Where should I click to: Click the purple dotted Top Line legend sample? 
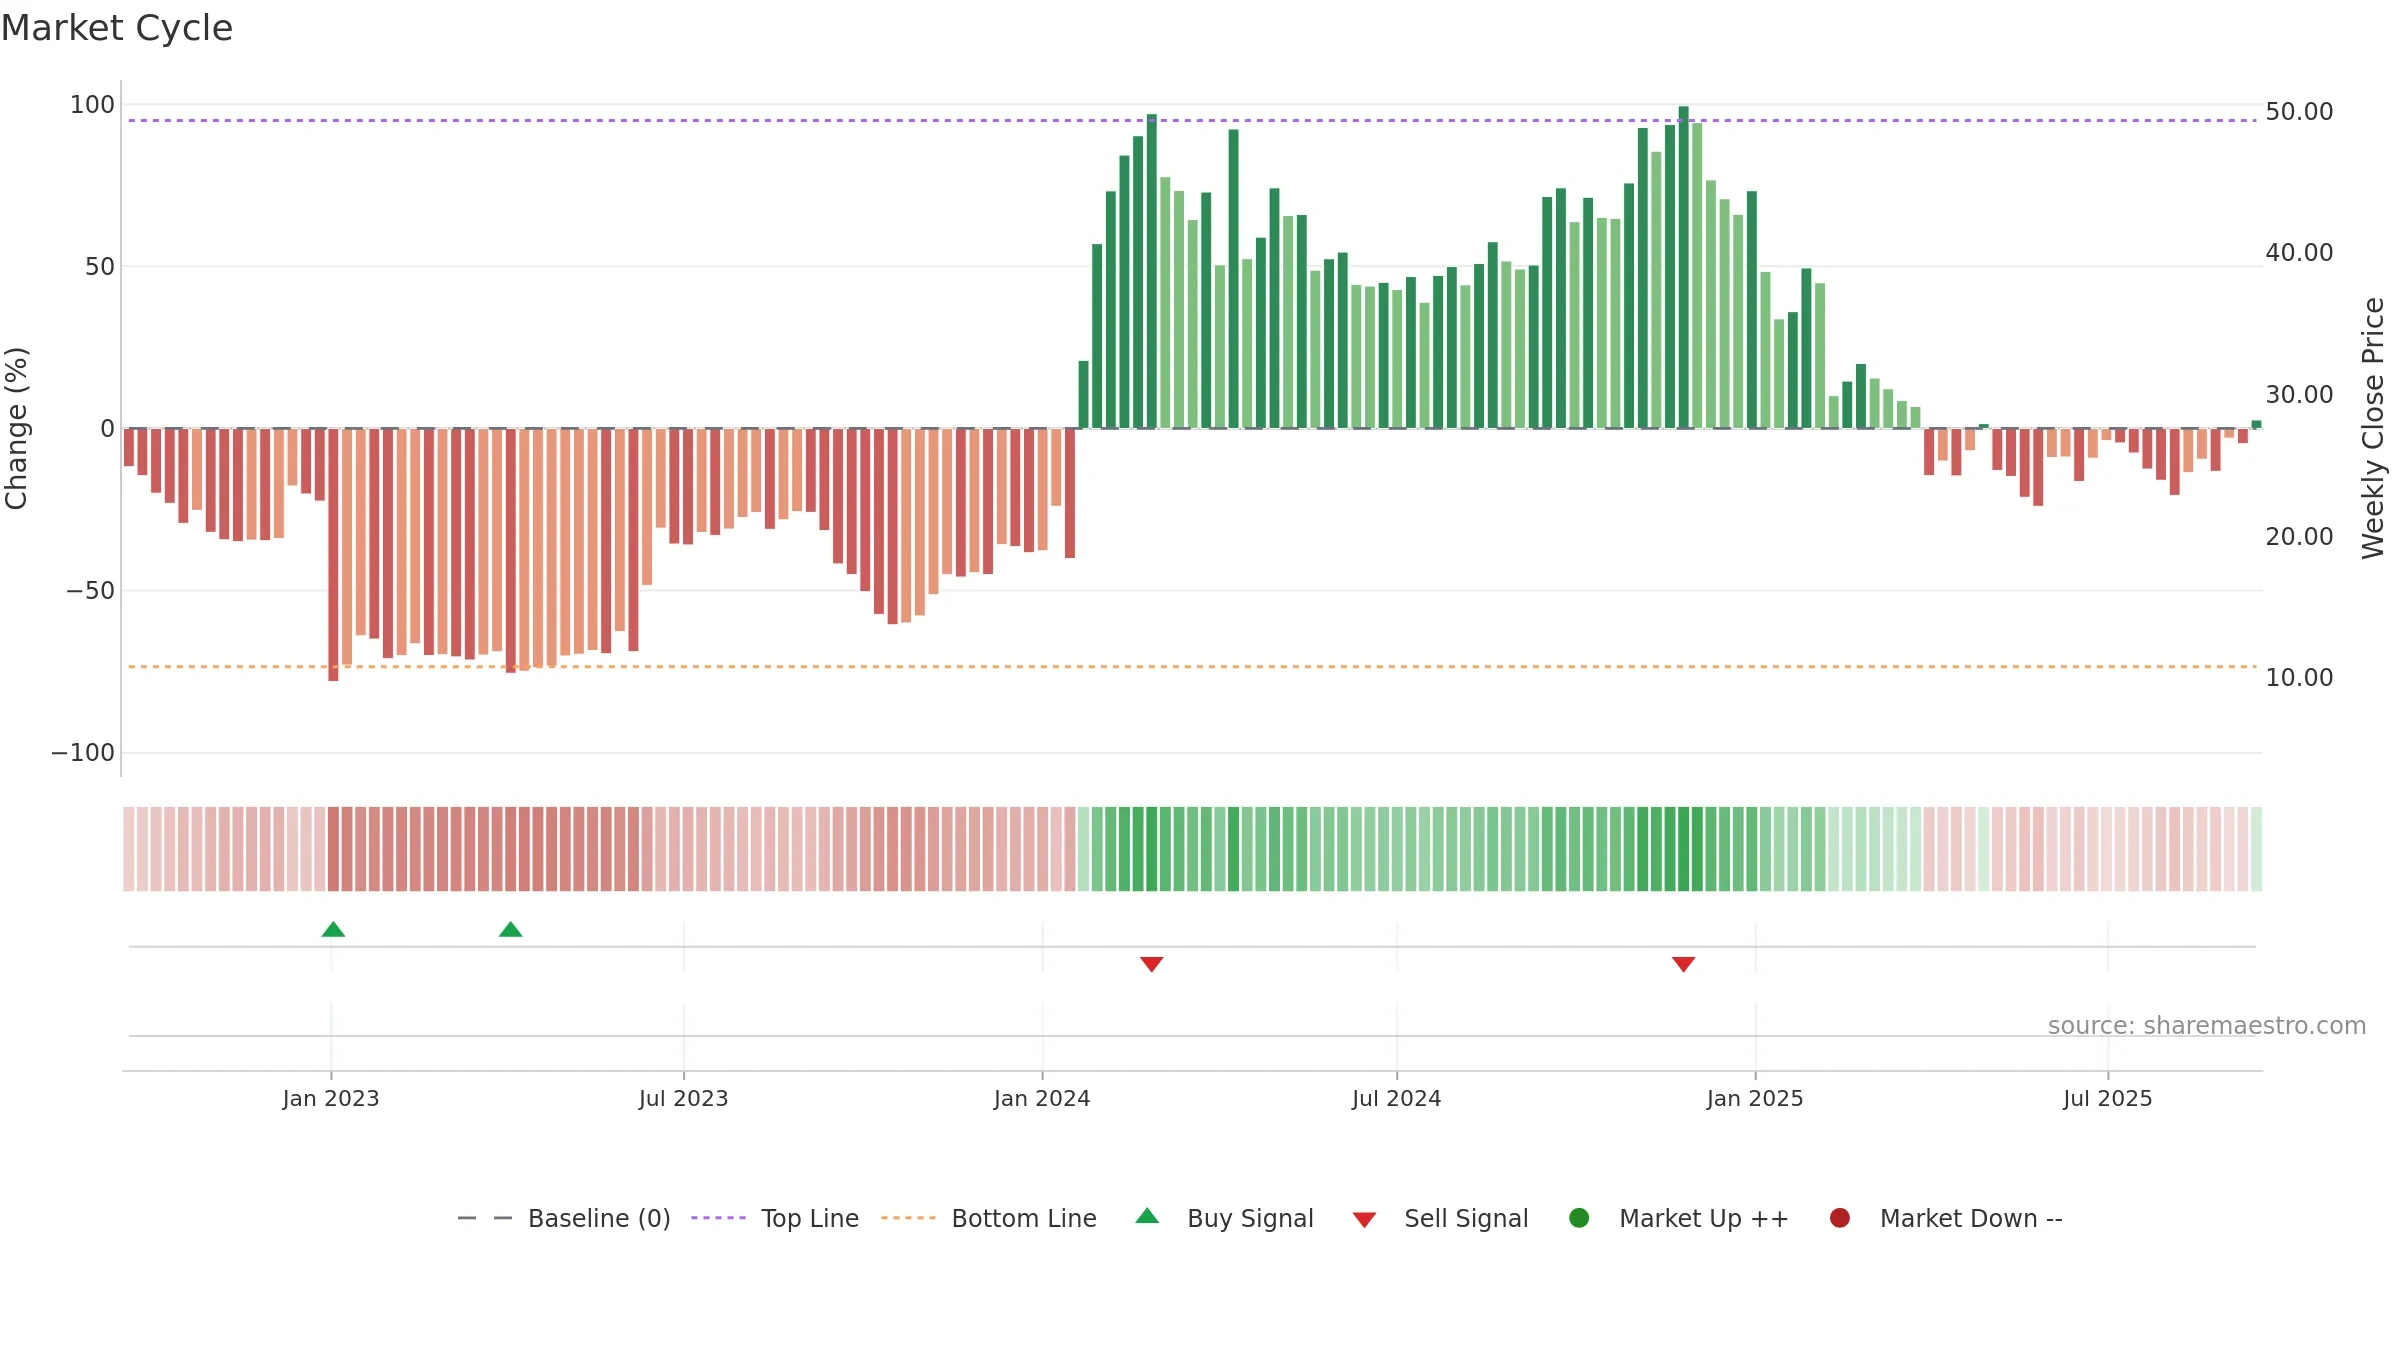pyautogui.click(x=718, y=1218)
